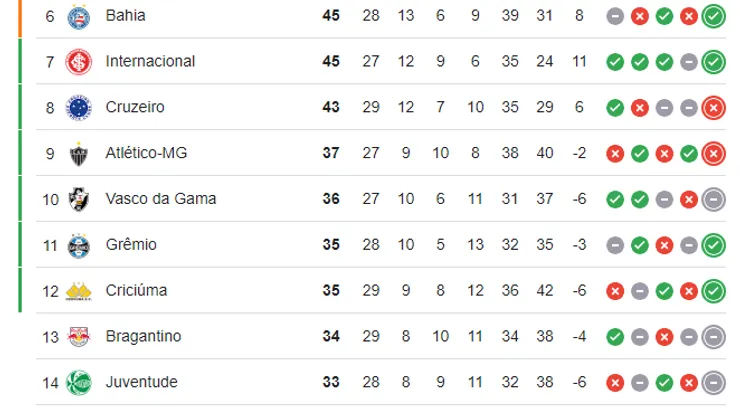Click Cruzeiro's latest result loss icon

713,107
